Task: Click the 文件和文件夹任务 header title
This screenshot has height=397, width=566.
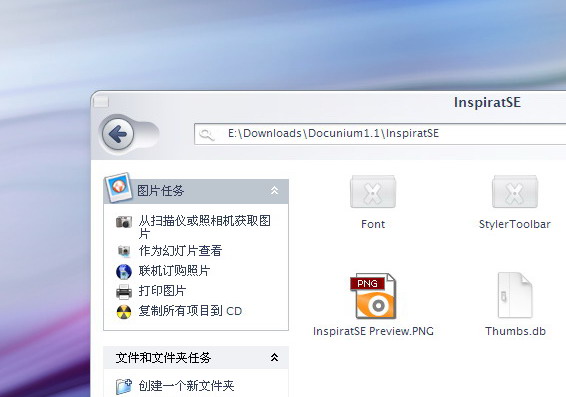Action: (x=163, y=358)
